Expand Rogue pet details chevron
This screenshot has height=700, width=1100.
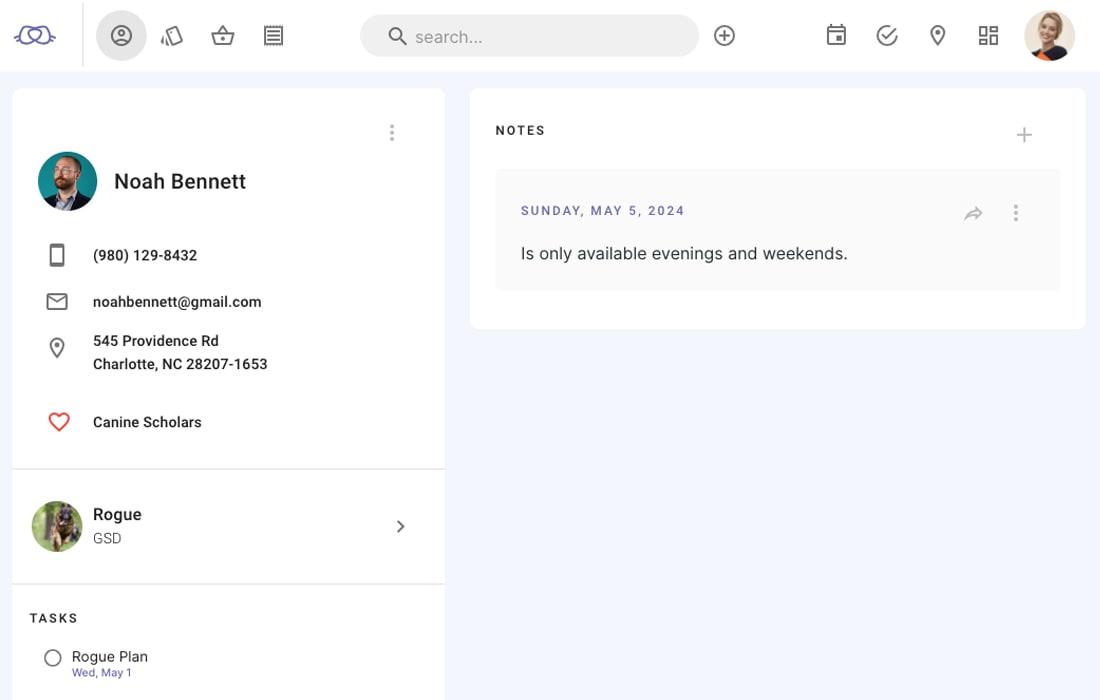(401, 526)
